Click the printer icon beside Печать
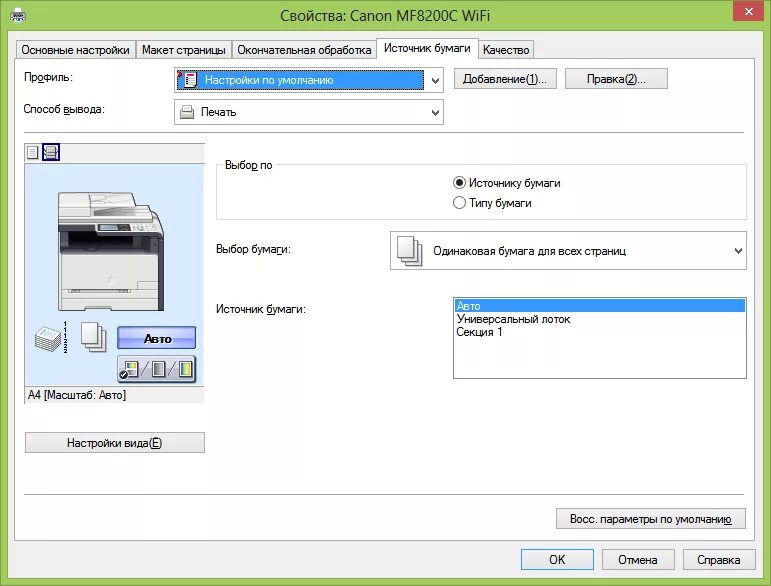Image resolution: width=771 pixels, height=586 pixels. tap(187, 112)
